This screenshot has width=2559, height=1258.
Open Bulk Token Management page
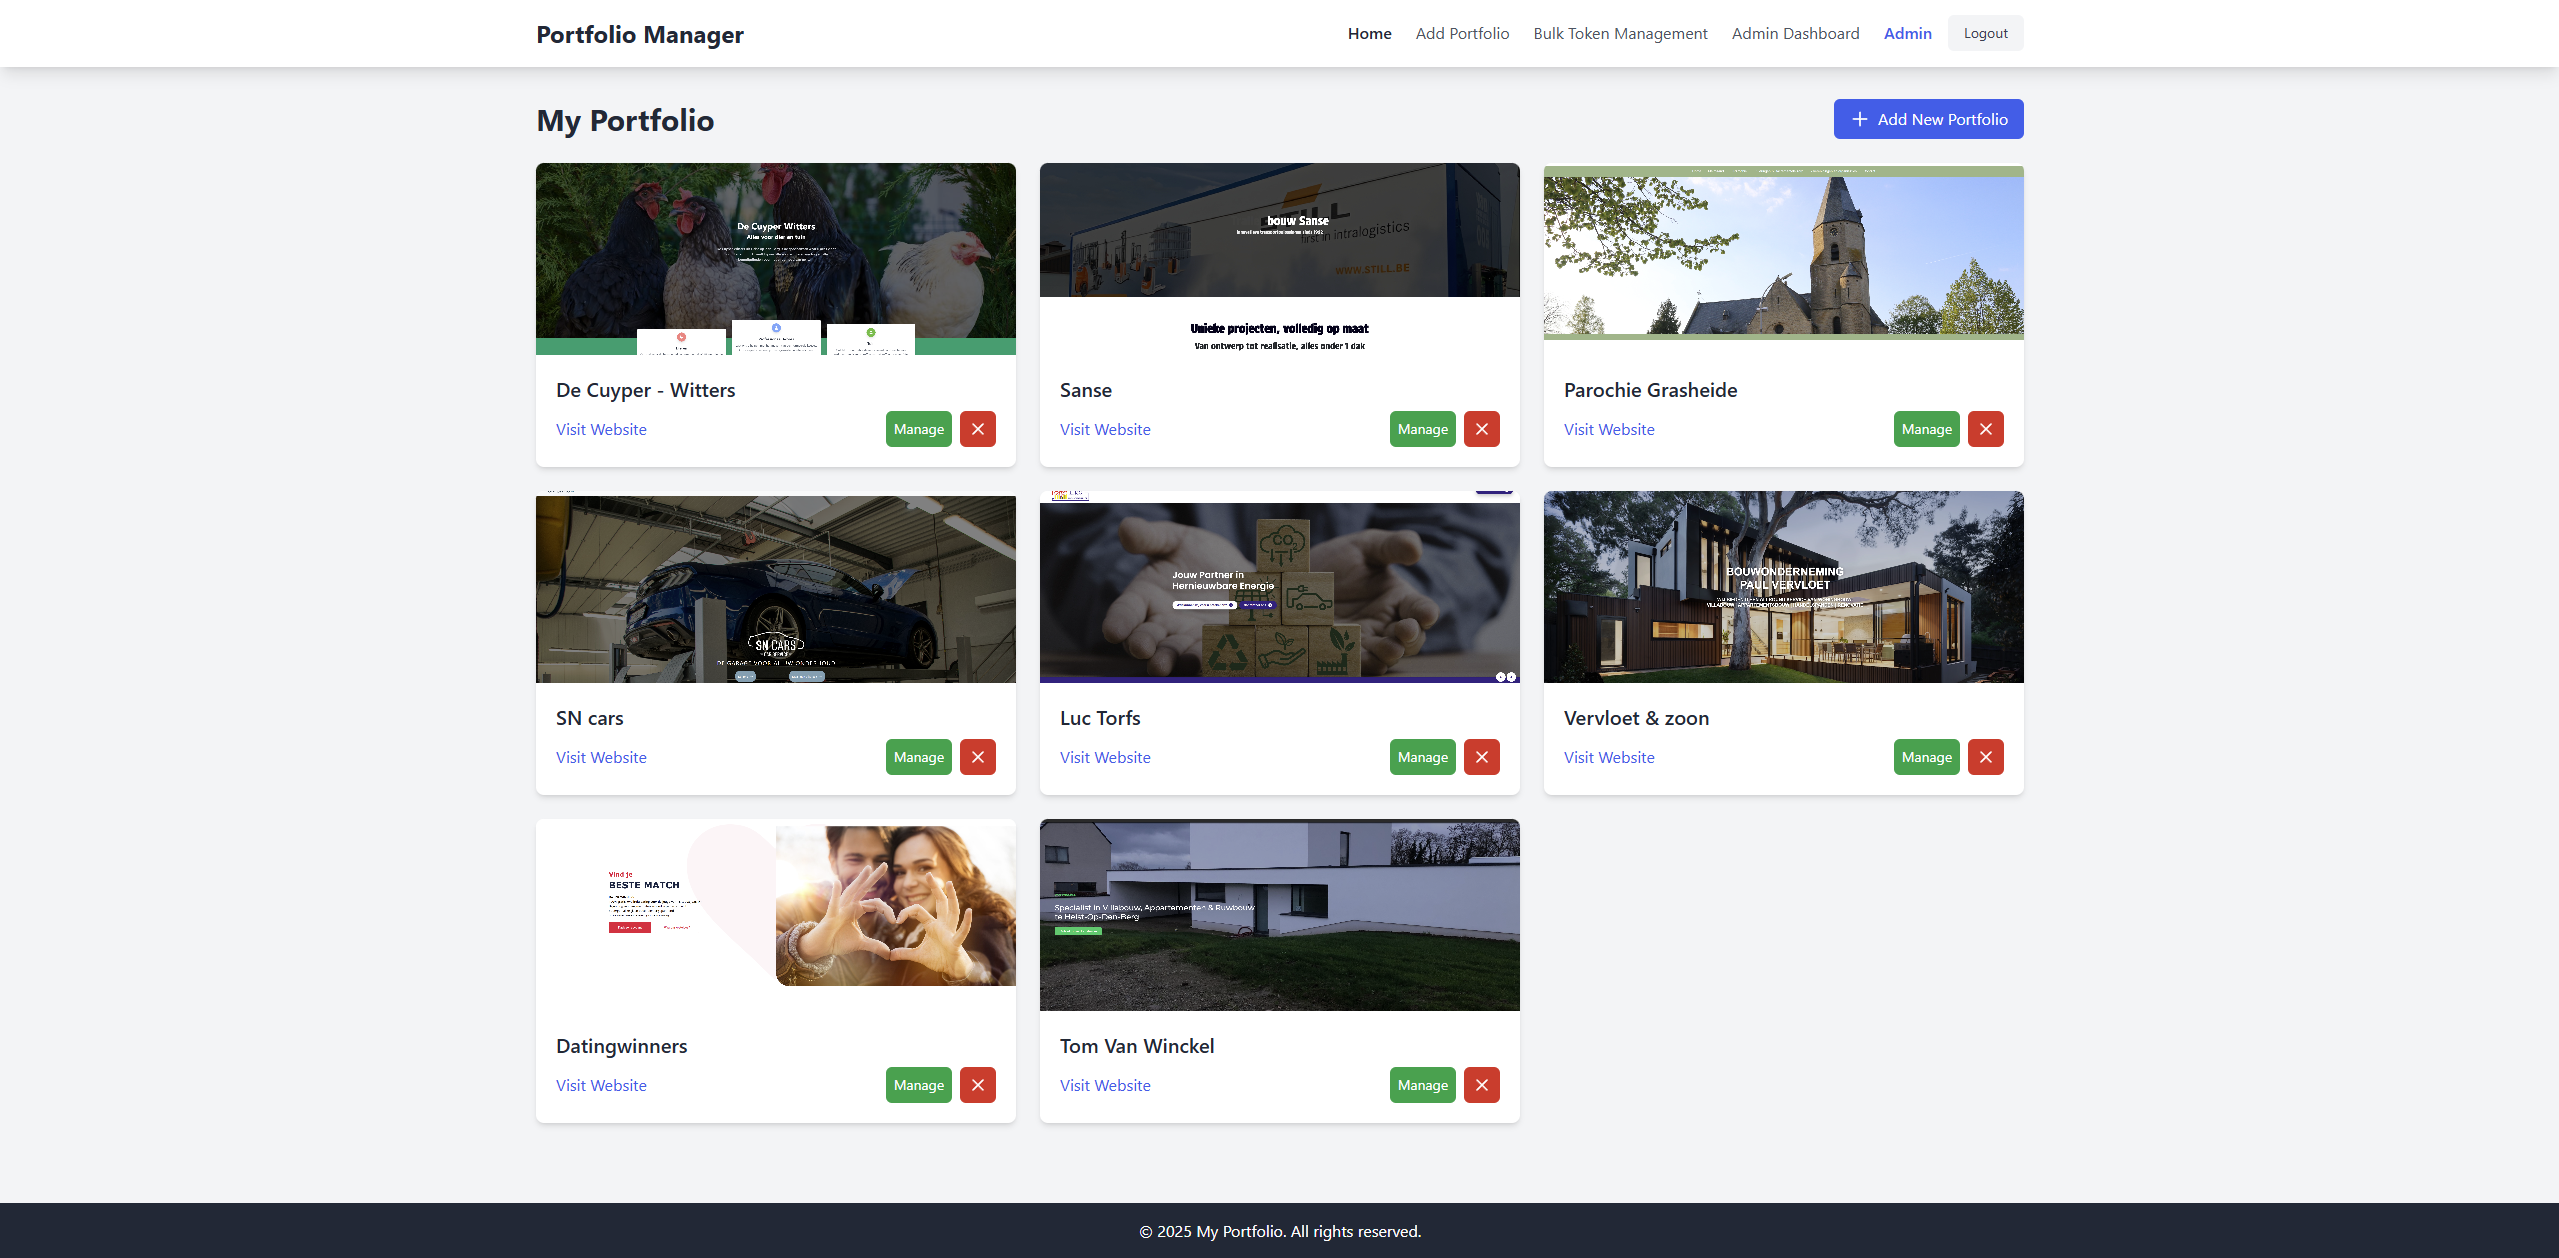pyautogui.click(x=1620, y=33)
